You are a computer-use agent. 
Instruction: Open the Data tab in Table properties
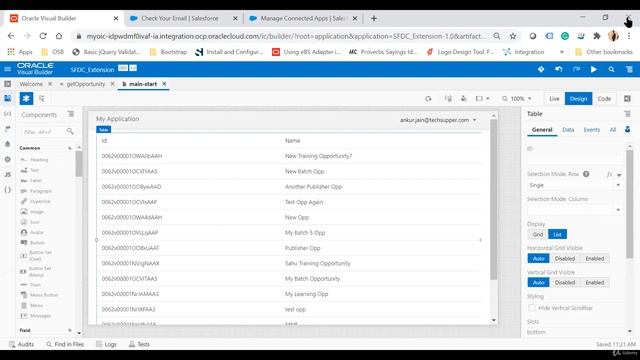click(568, 129)
